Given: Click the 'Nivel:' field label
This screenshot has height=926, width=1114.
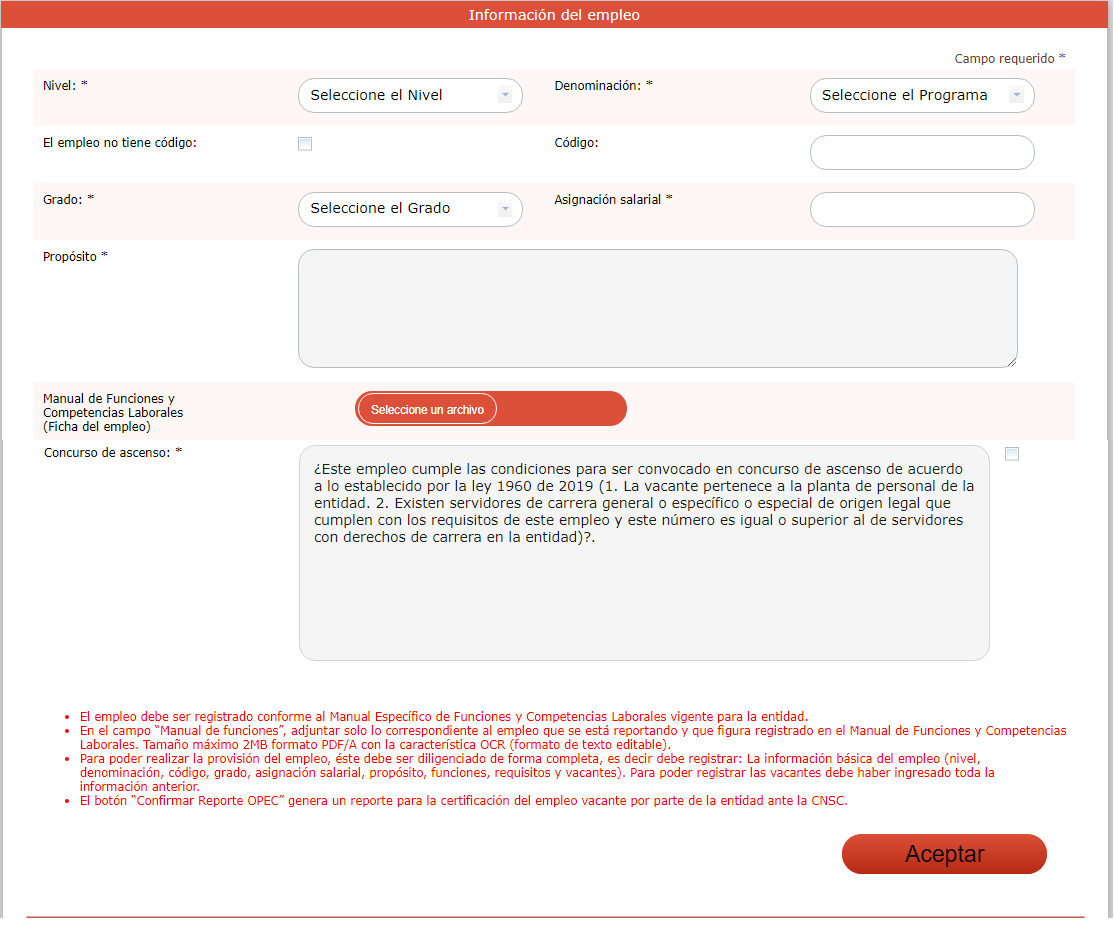Looking at the screenshot, I should (65, 86).
